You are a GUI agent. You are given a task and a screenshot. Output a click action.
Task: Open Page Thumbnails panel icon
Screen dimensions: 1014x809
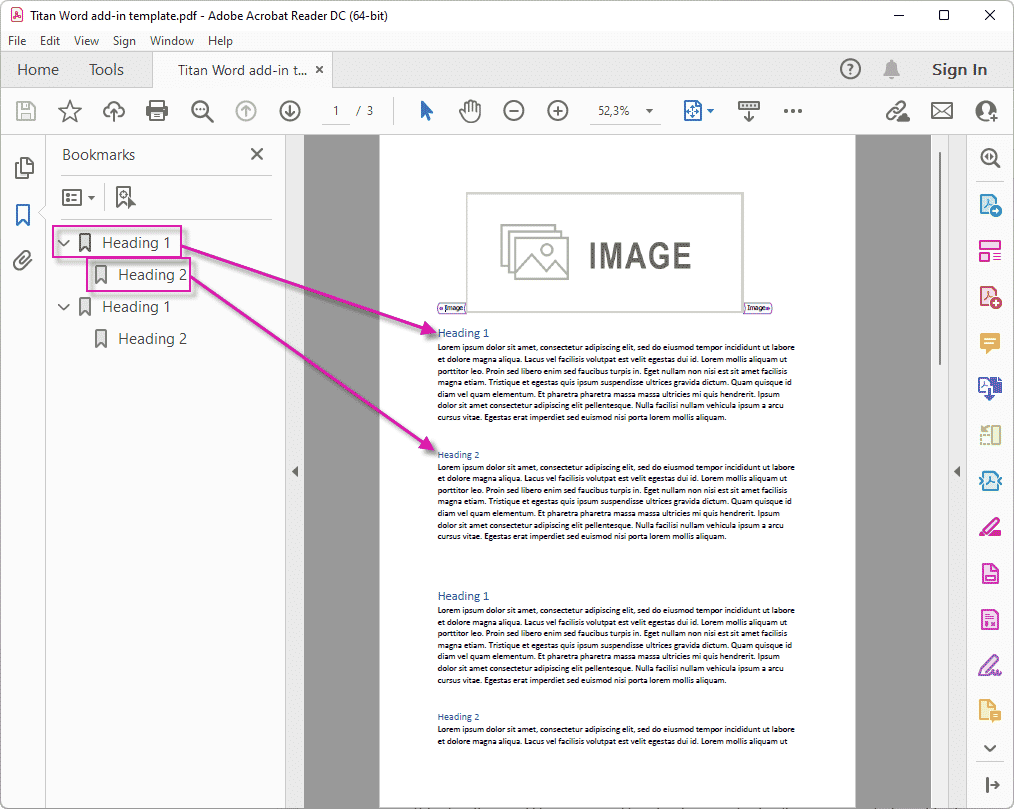(24, 168)
